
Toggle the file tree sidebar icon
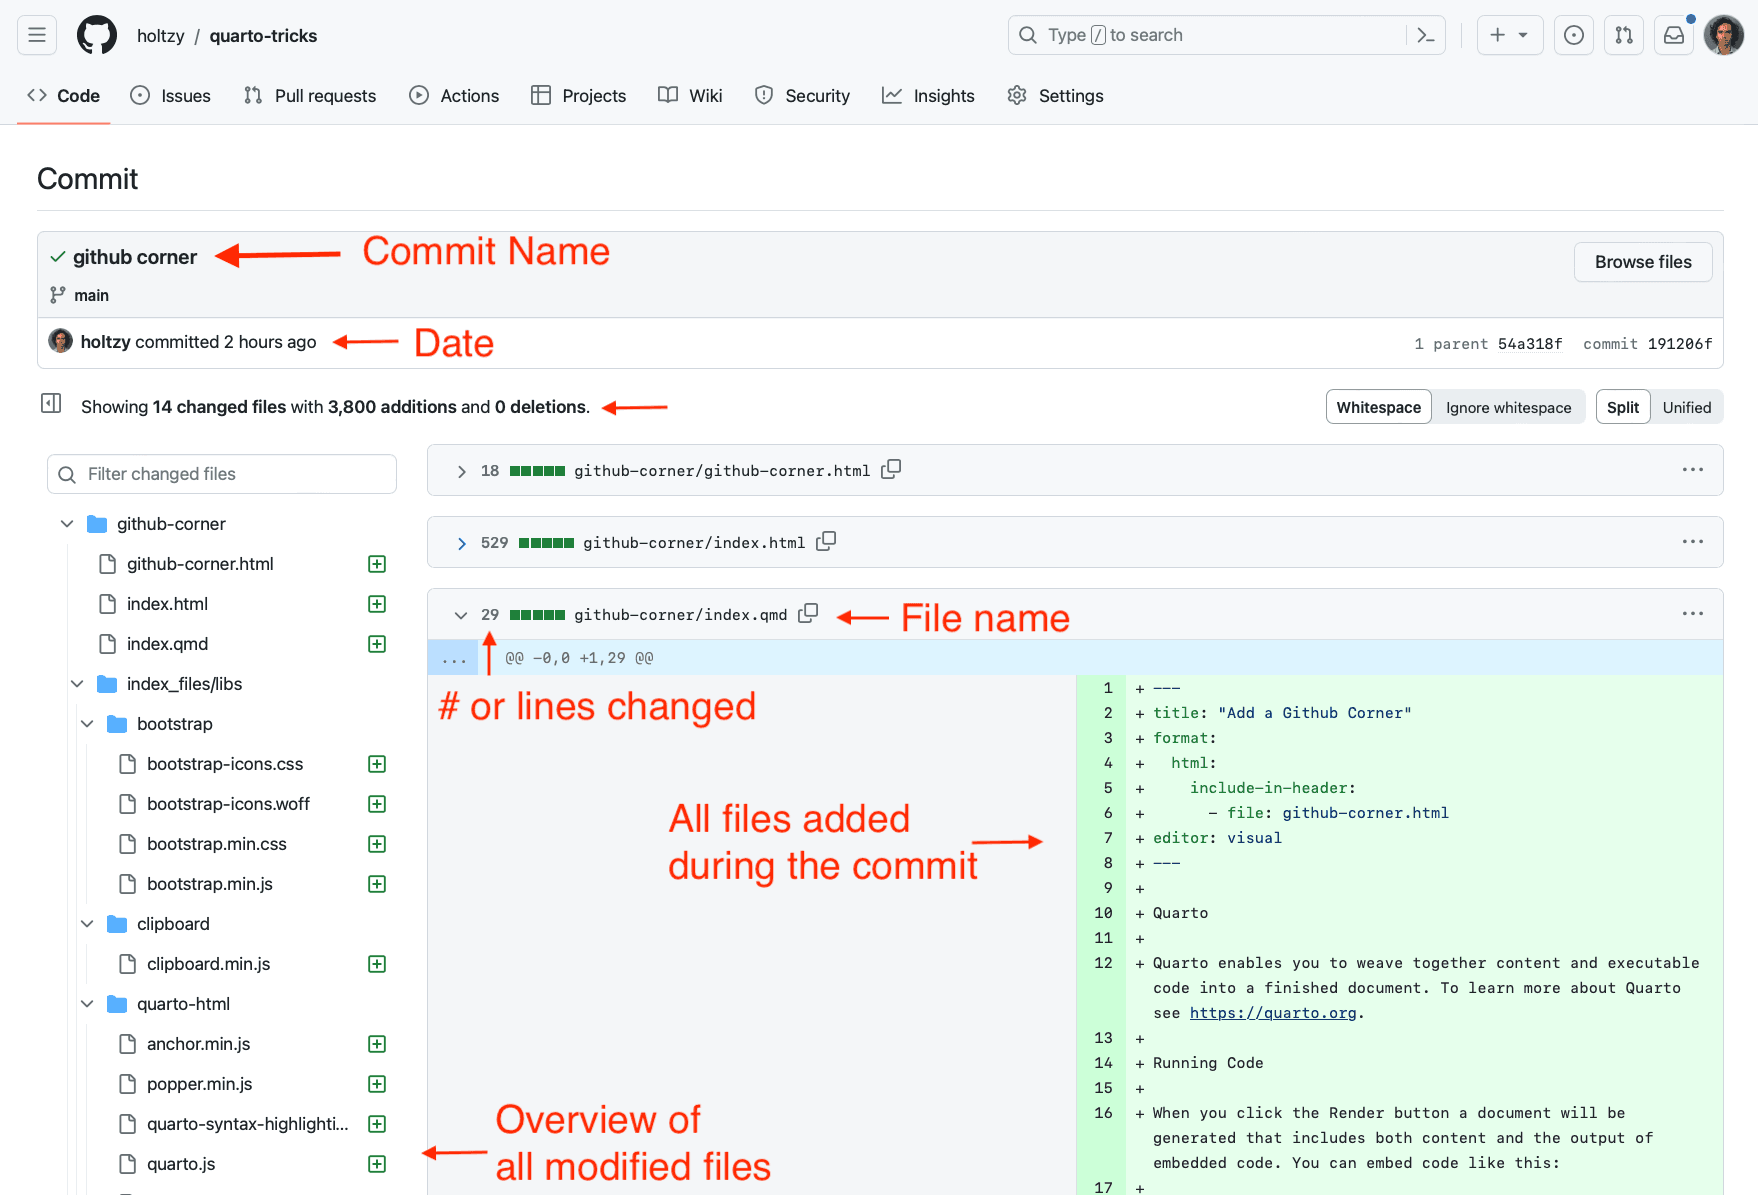(51, 403)
